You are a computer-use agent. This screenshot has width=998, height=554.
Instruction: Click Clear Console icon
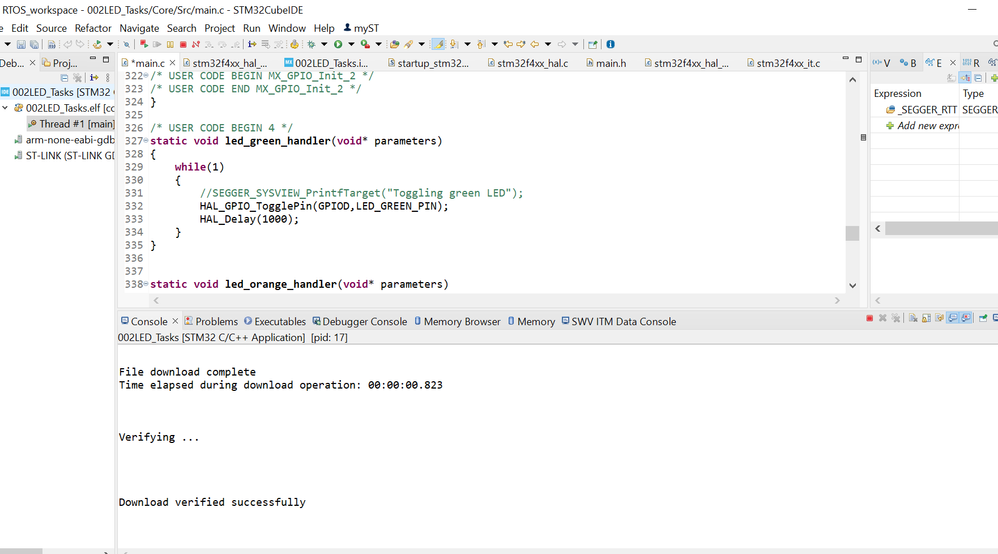tap(912, 318)
